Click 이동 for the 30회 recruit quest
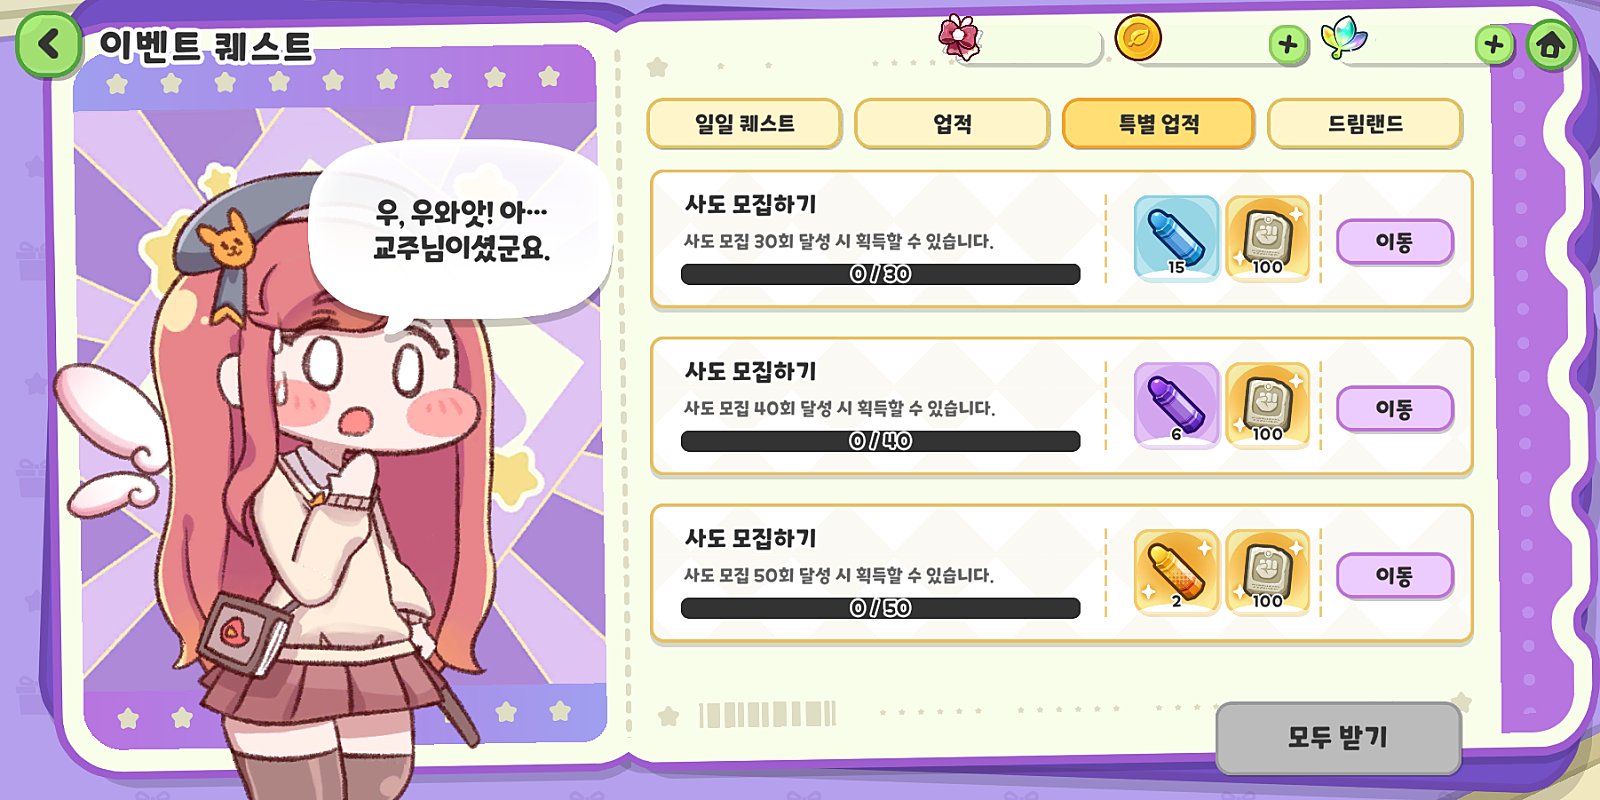 (x=1394, y=242)
